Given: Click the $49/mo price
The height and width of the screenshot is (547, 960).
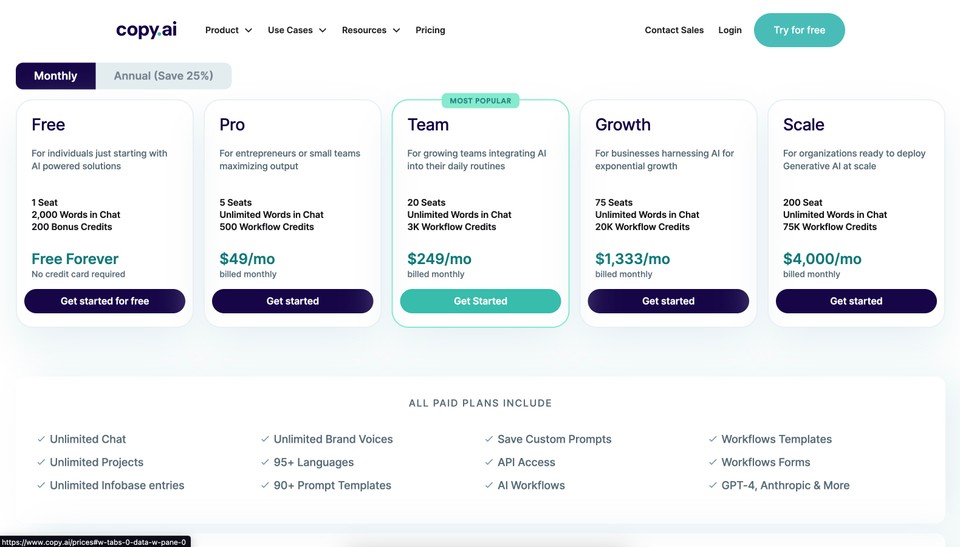Looking at the screenshot, I should pos(247,258).
